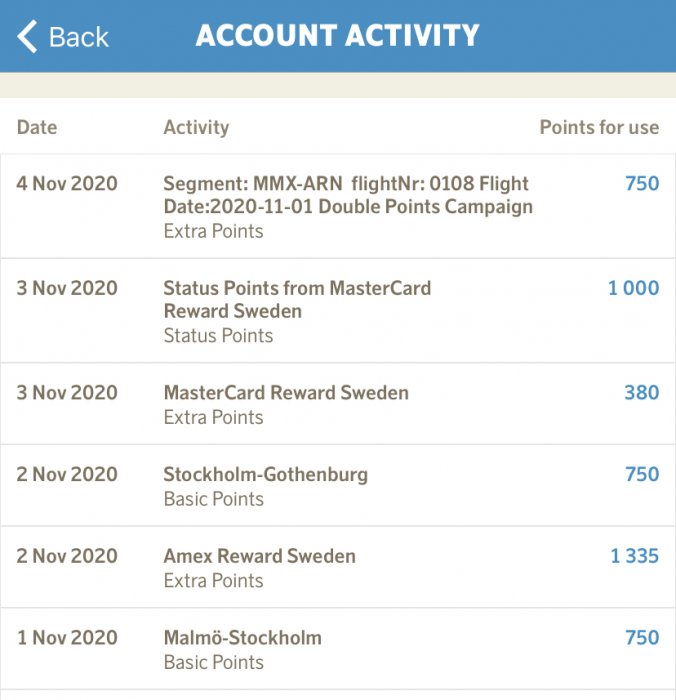Tap 750 points for Stockholm-Gothenburg
Image resolution: width=676 pixels, height=700 pixels.
click(x=641, y=475)
